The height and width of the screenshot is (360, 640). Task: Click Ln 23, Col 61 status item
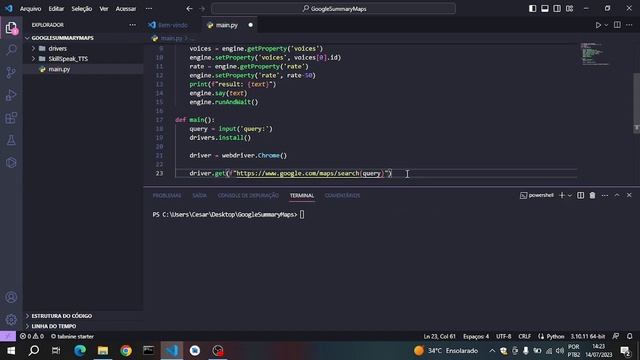439,336
